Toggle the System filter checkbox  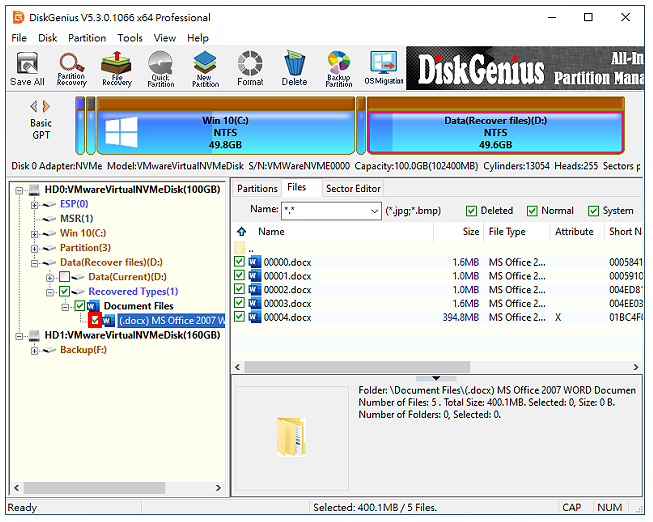coord(593,211)
